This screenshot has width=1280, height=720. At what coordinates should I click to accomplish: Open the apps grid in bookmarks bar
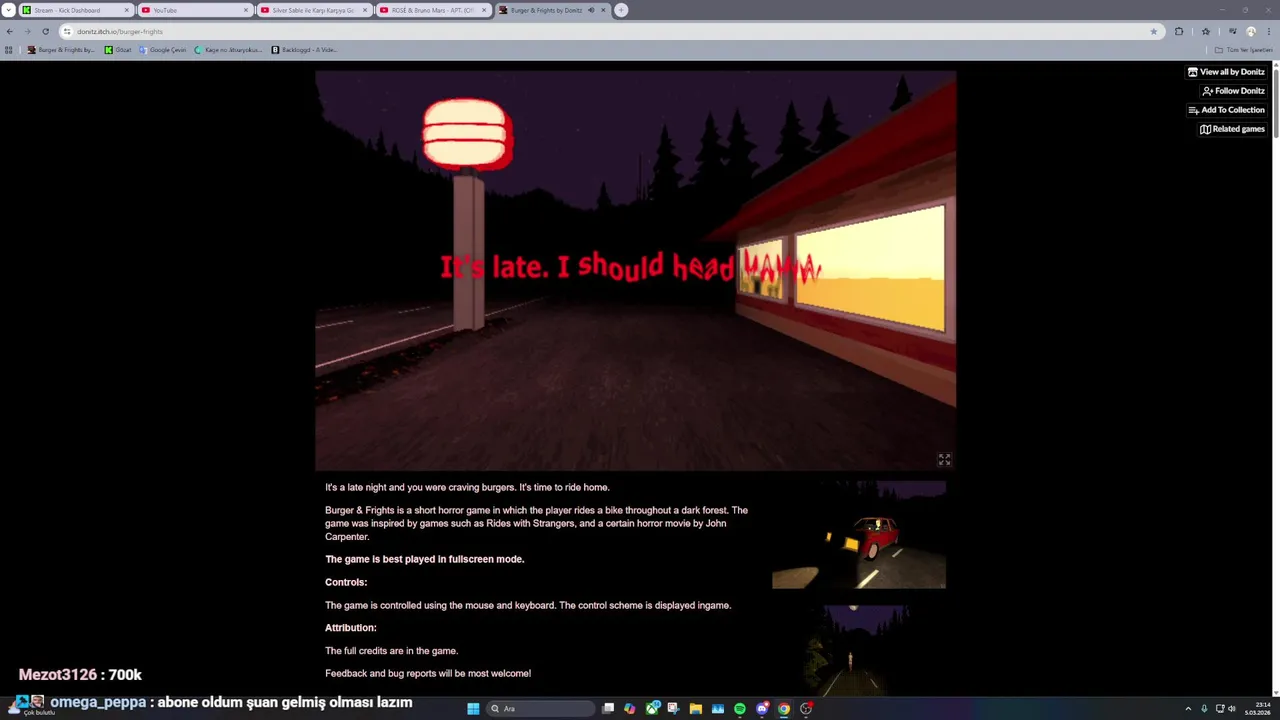[9, 50]
